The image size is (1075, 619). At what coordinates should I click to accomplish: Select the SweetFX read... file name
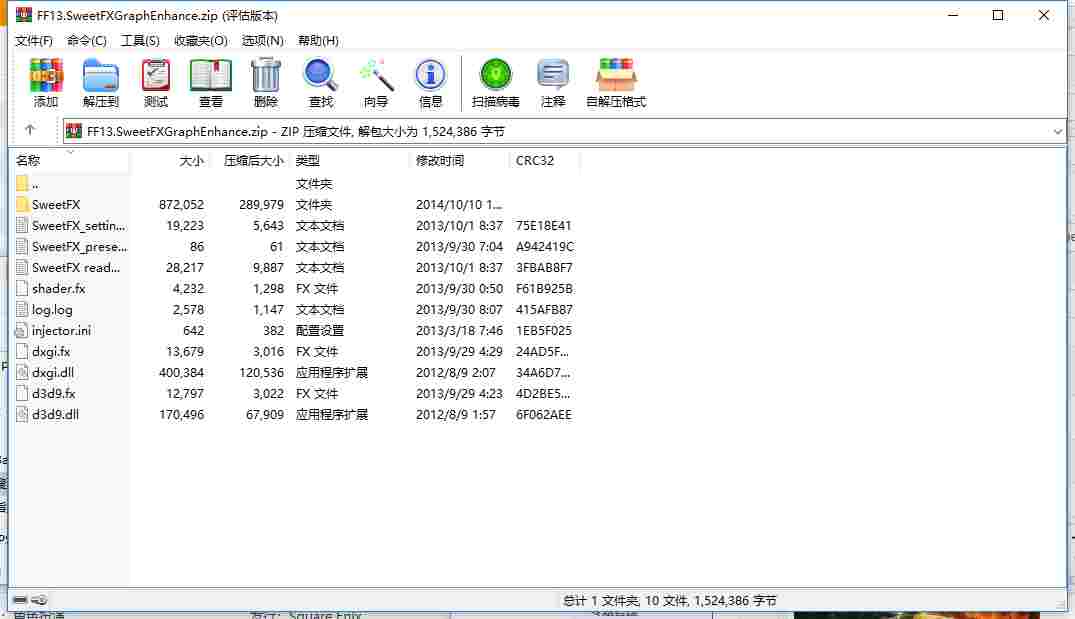(76, 267)
